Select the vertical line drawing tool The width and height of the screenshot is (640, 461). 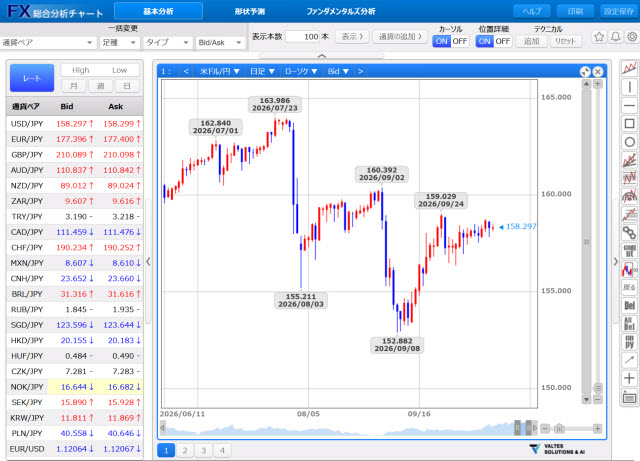[629, 87]
